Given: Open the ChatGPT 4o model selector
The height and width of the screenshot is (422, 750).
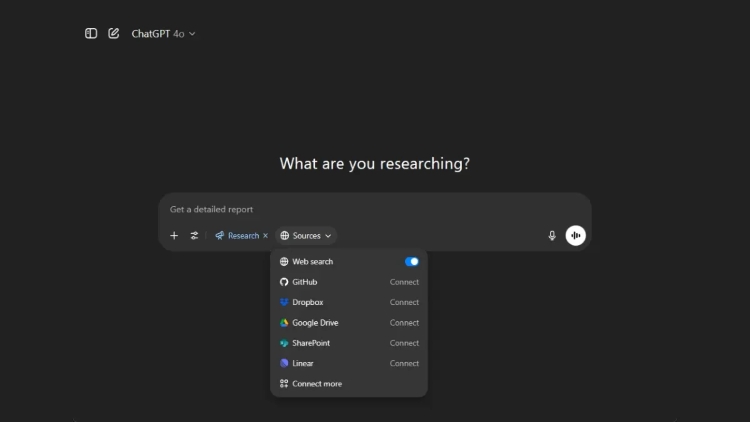Looking at the screenshot, I should tap(163, 33).
